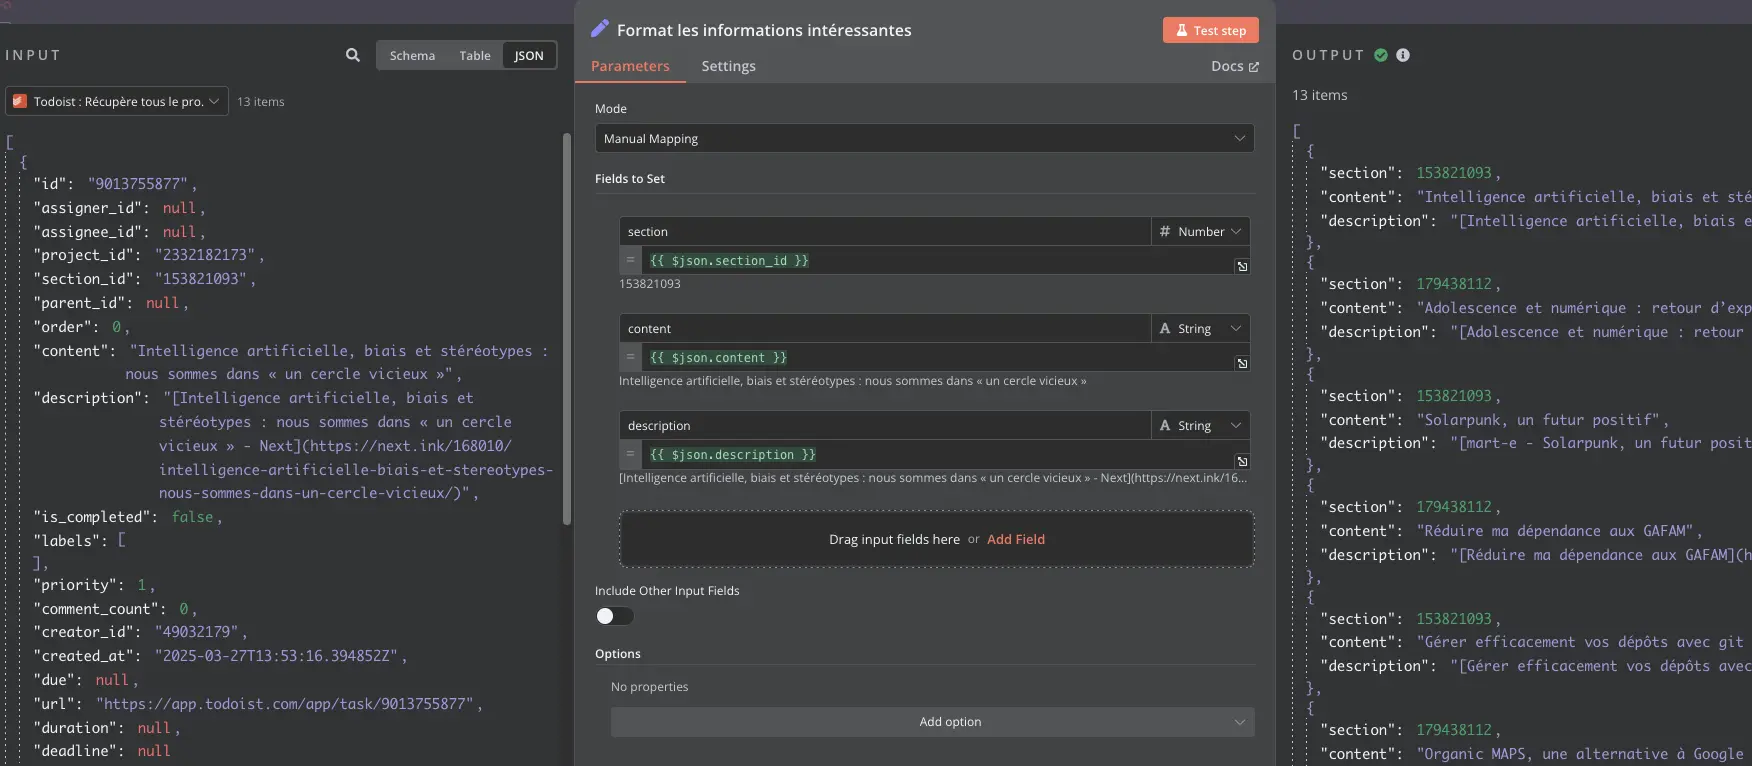Click the node title Format les informations intéressantes
This screenshot has width=1752, height=766.
tap(764, 30)
